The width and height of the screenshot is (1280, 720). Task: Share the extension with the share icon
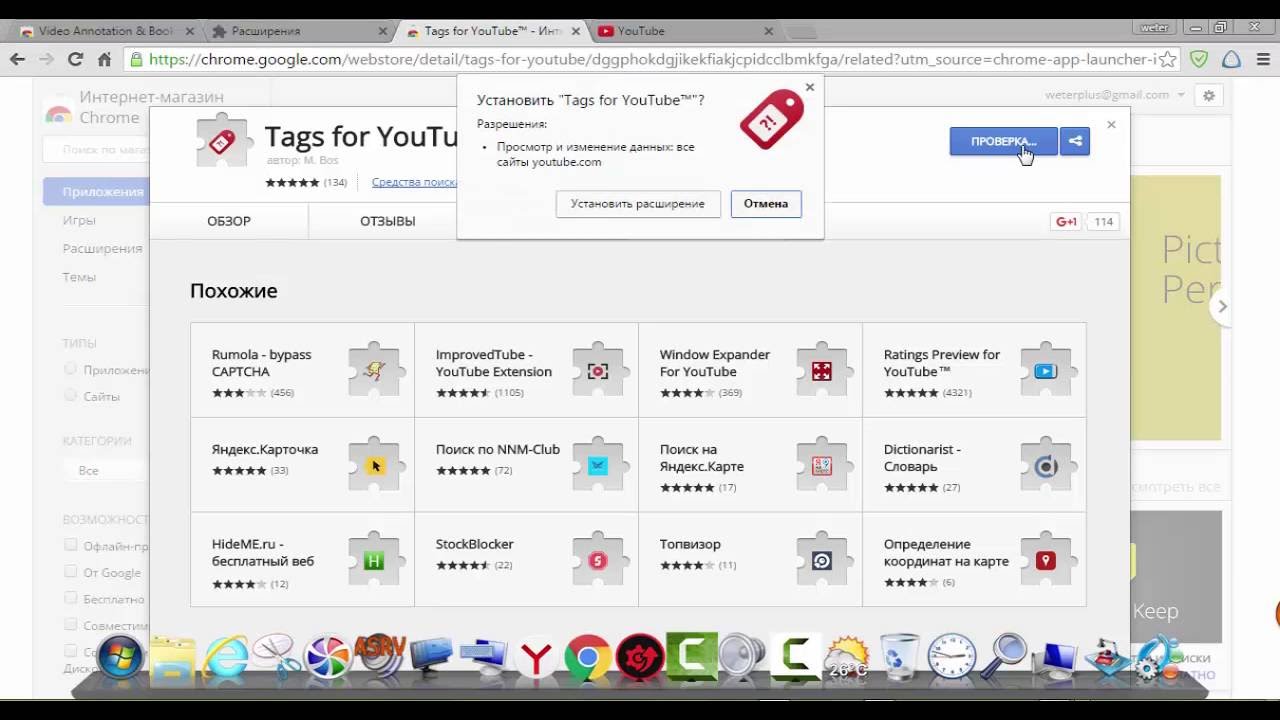[x=1075, y=141]
